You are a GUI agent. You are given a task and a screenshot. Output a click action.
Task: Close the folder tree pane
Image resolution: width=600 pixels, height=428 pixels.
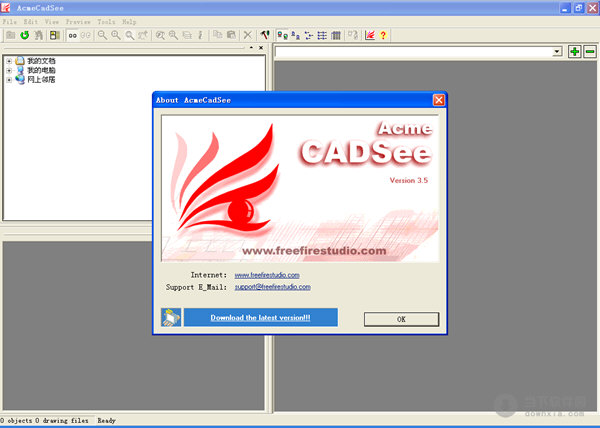[261, 48]
